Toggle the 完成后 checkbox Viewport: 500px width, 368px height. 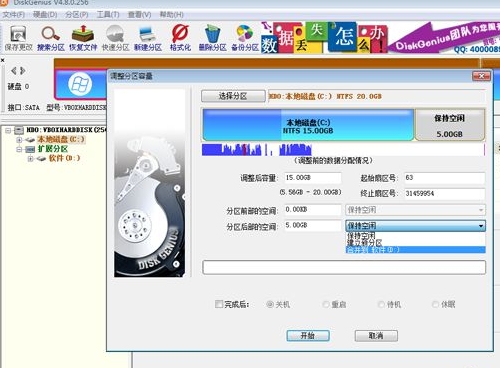219,304
